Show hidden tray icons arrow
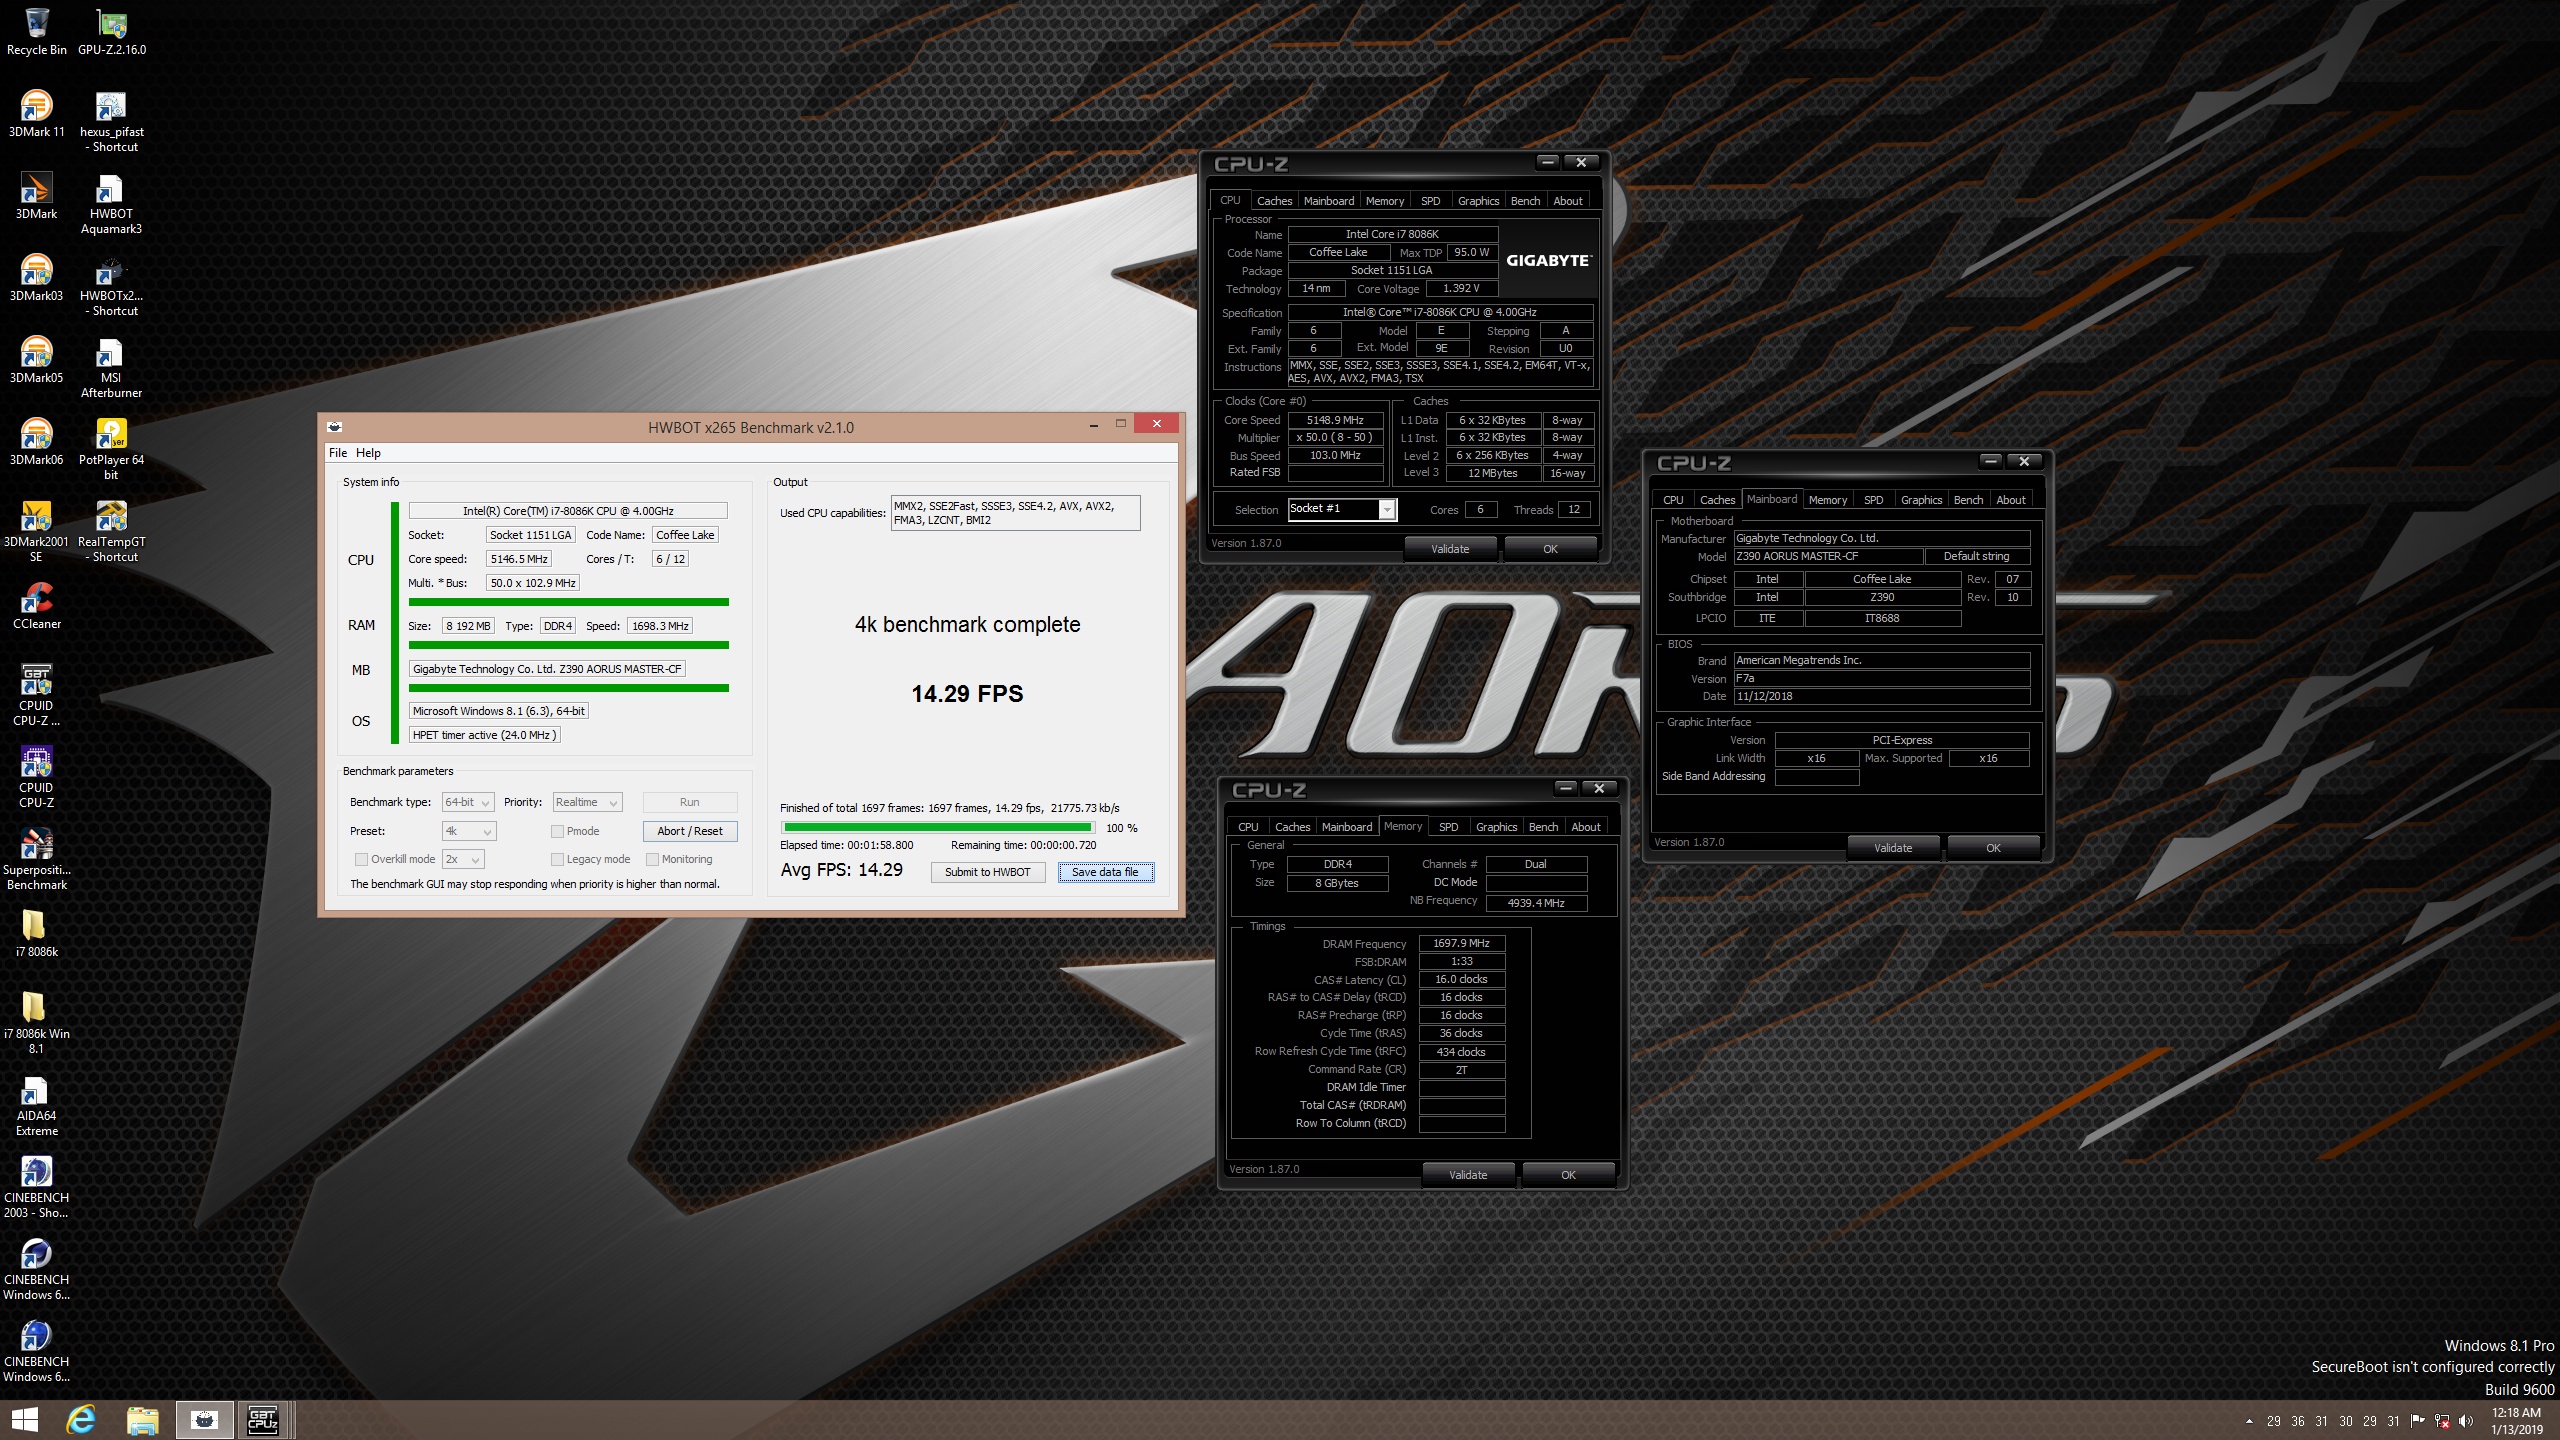Screen dimensions: 2560x1440 pos(2249,1421)
